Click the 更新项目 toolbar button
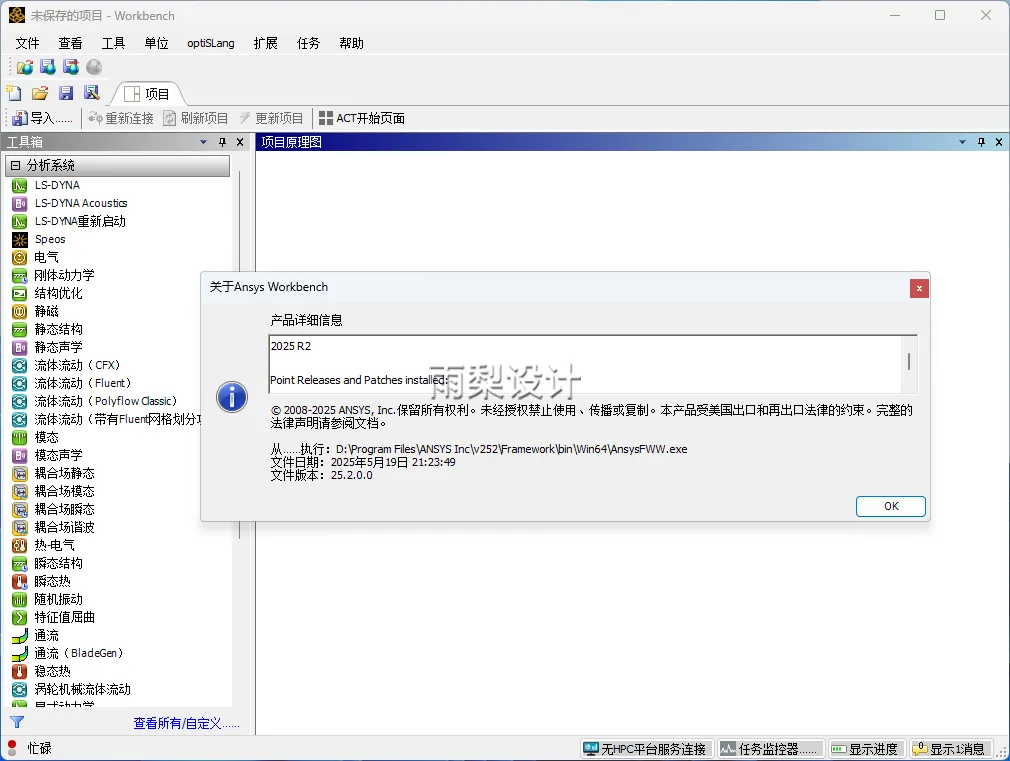The image size is (1010, 761). coord(271,119)
